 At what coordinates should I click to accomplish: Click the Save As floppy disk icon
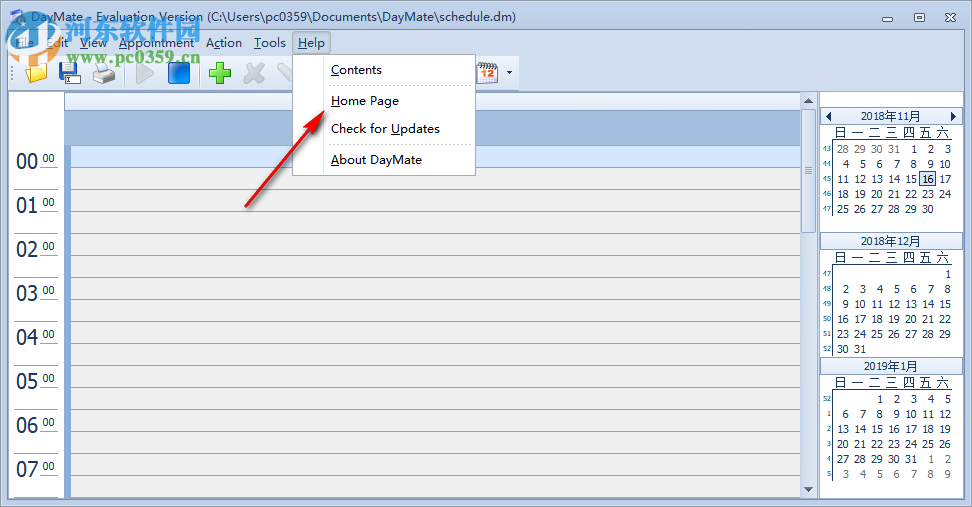(x=70, y=73)
